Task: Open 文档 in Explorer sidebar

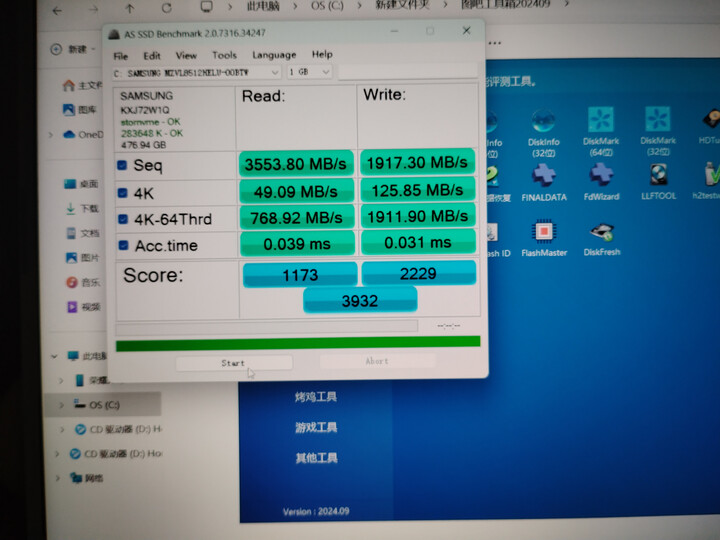Action: coord(83,233)
